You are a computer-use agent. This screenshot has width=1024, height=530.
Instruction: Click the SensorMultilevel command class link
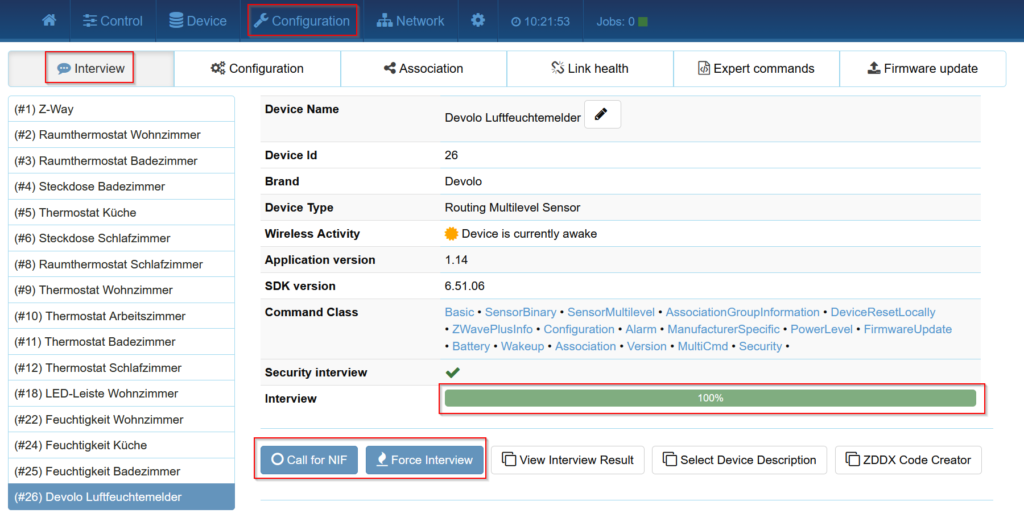(x=611, y=312)
